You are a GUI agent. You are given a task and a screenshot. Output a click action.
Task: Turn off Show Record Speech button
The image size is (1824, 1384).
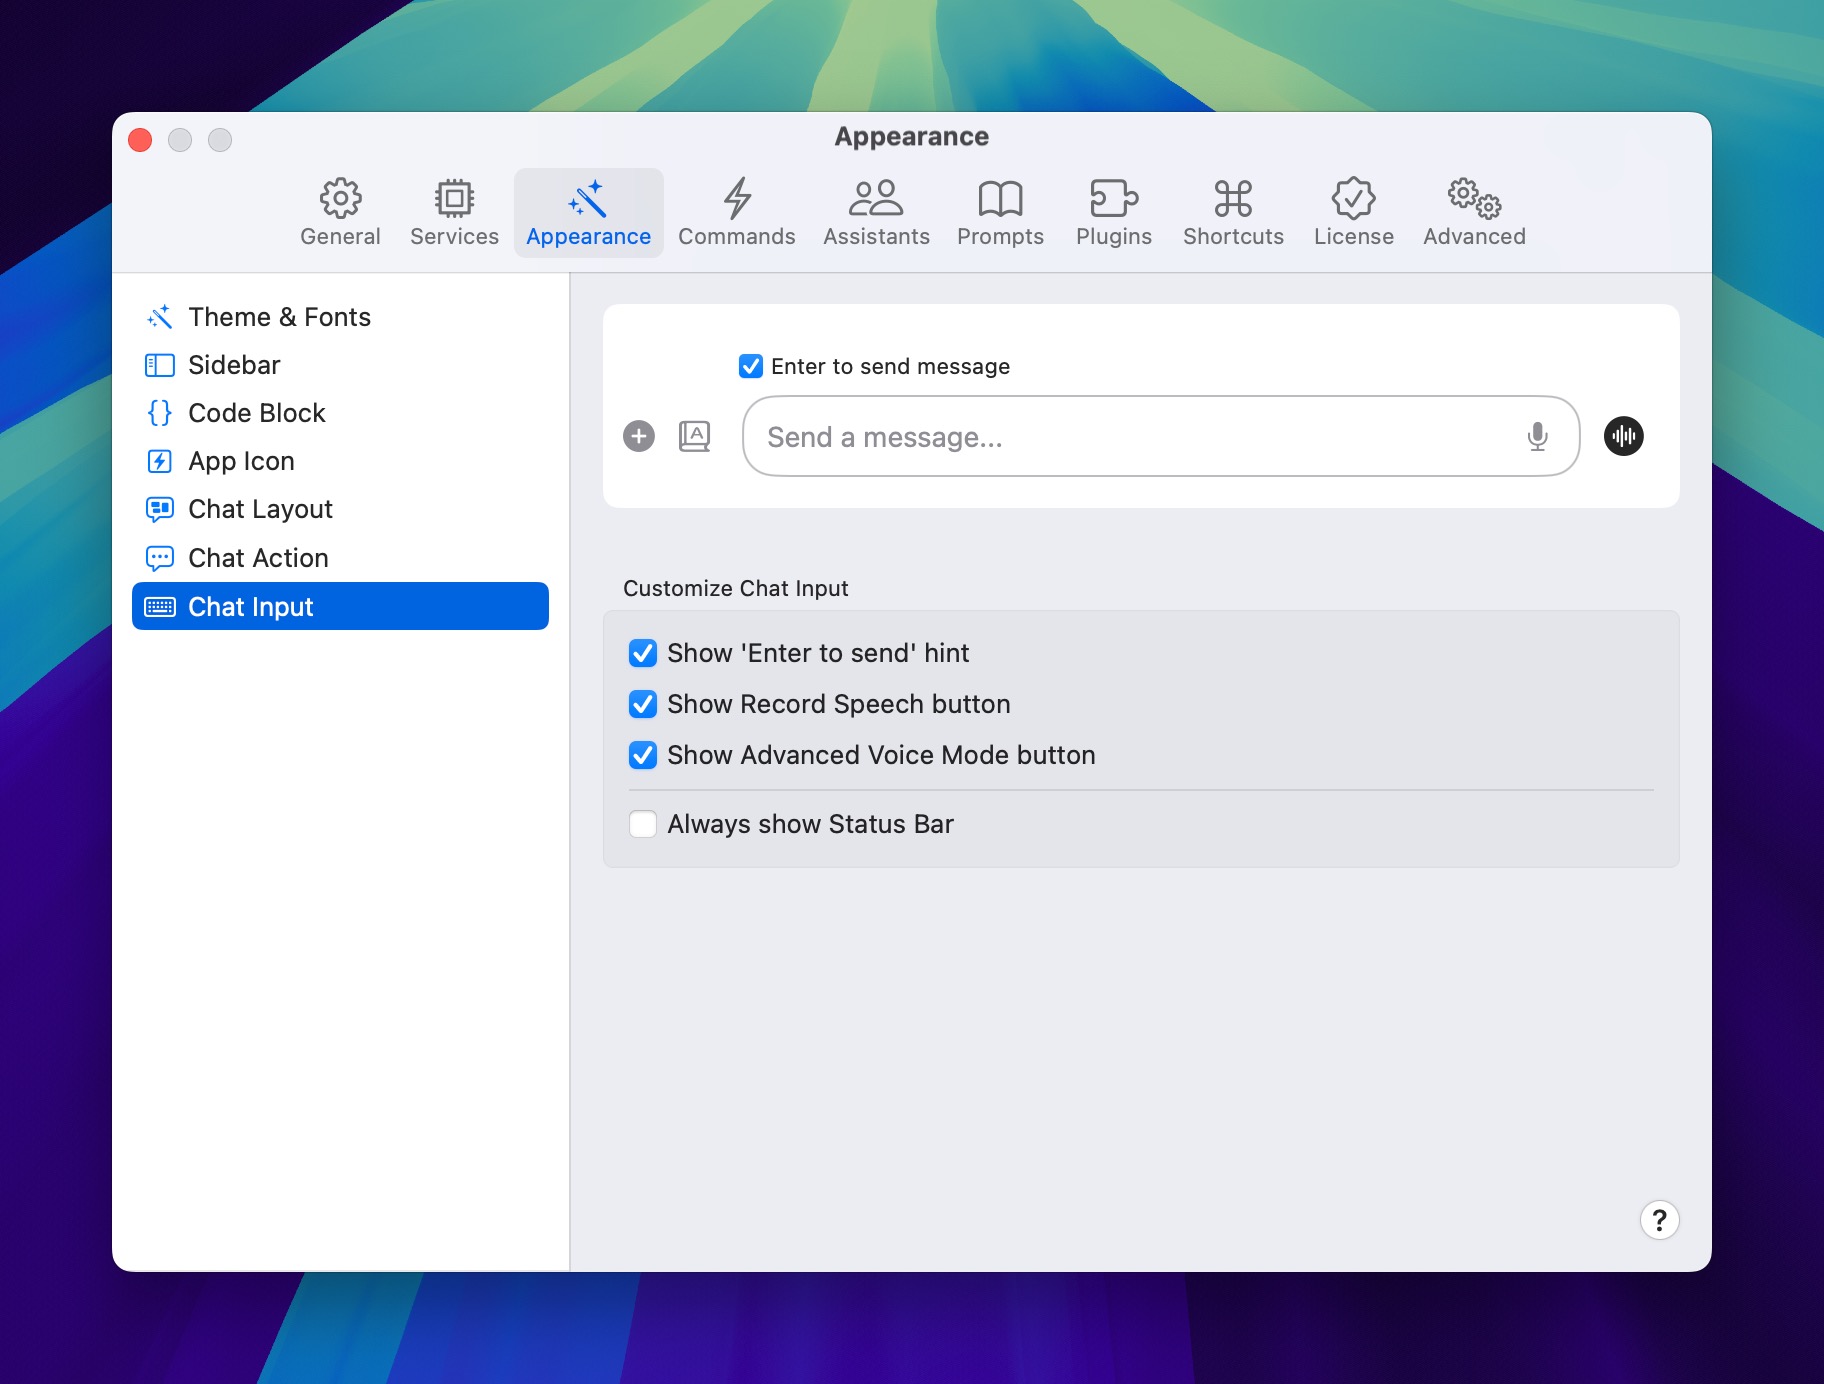643,704
